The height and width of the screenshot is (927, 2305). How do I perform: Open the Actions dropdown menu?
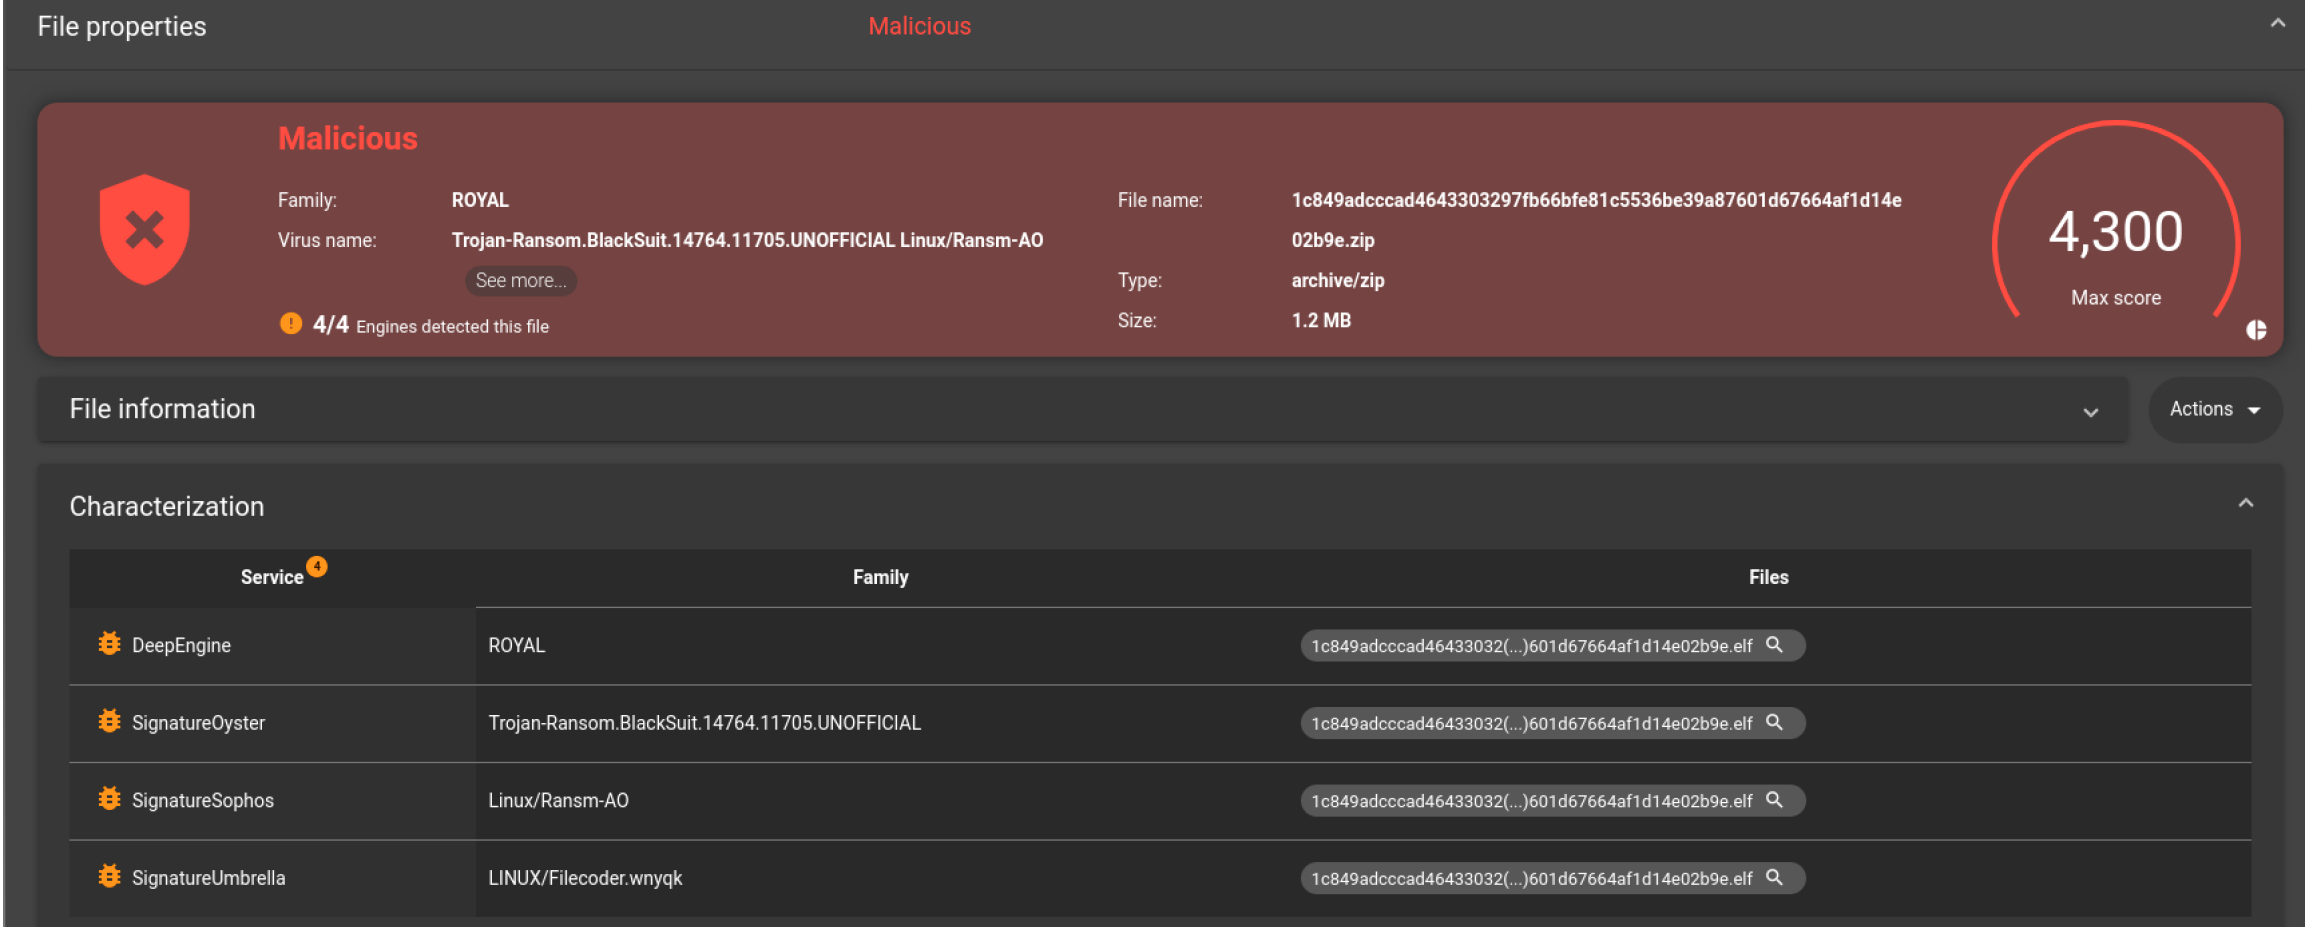(2215, 409)
